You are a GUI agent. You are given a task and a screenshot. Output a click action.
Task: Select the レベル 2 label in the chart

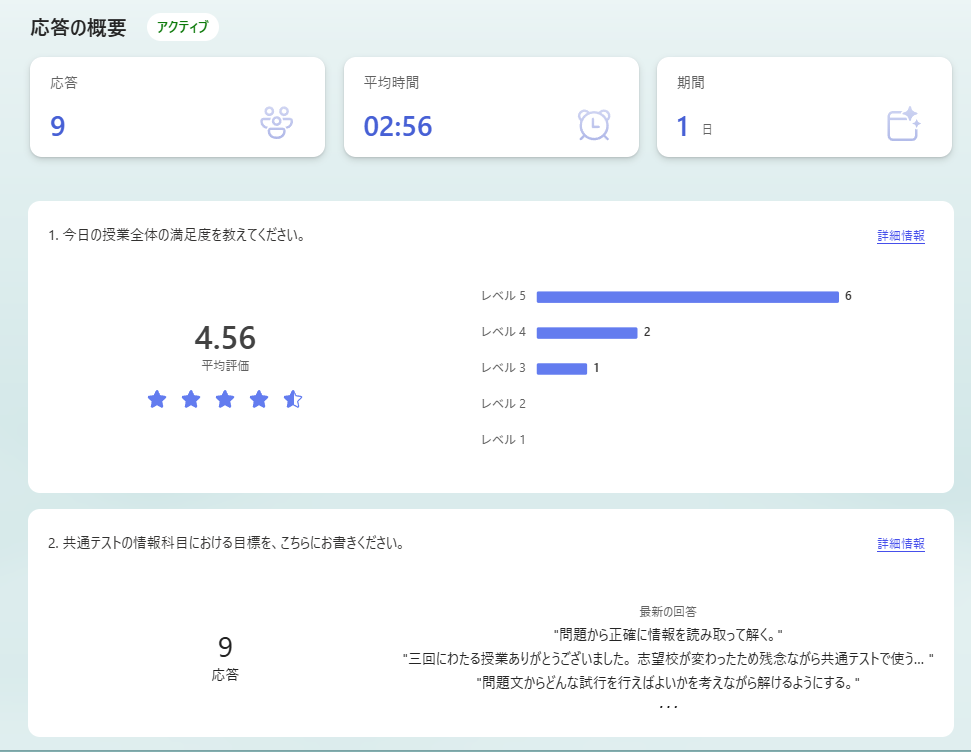(x=503, y=404)
